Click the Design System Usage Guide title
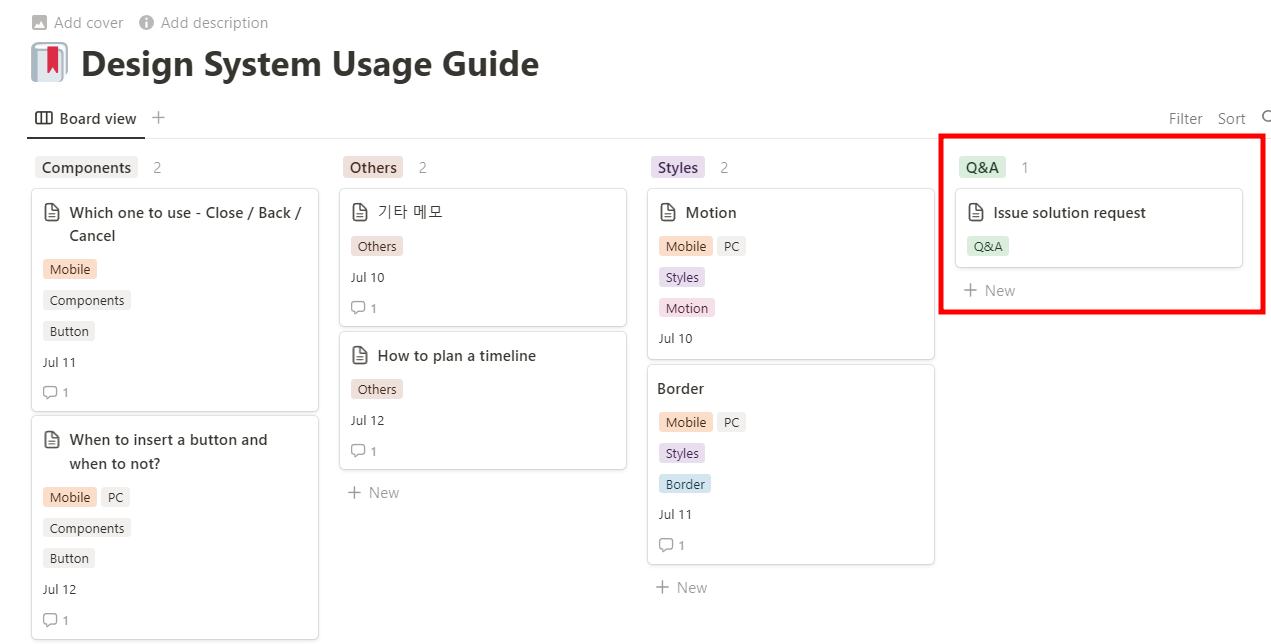Viewport: 1271px width, 644px height. (310, 64)
